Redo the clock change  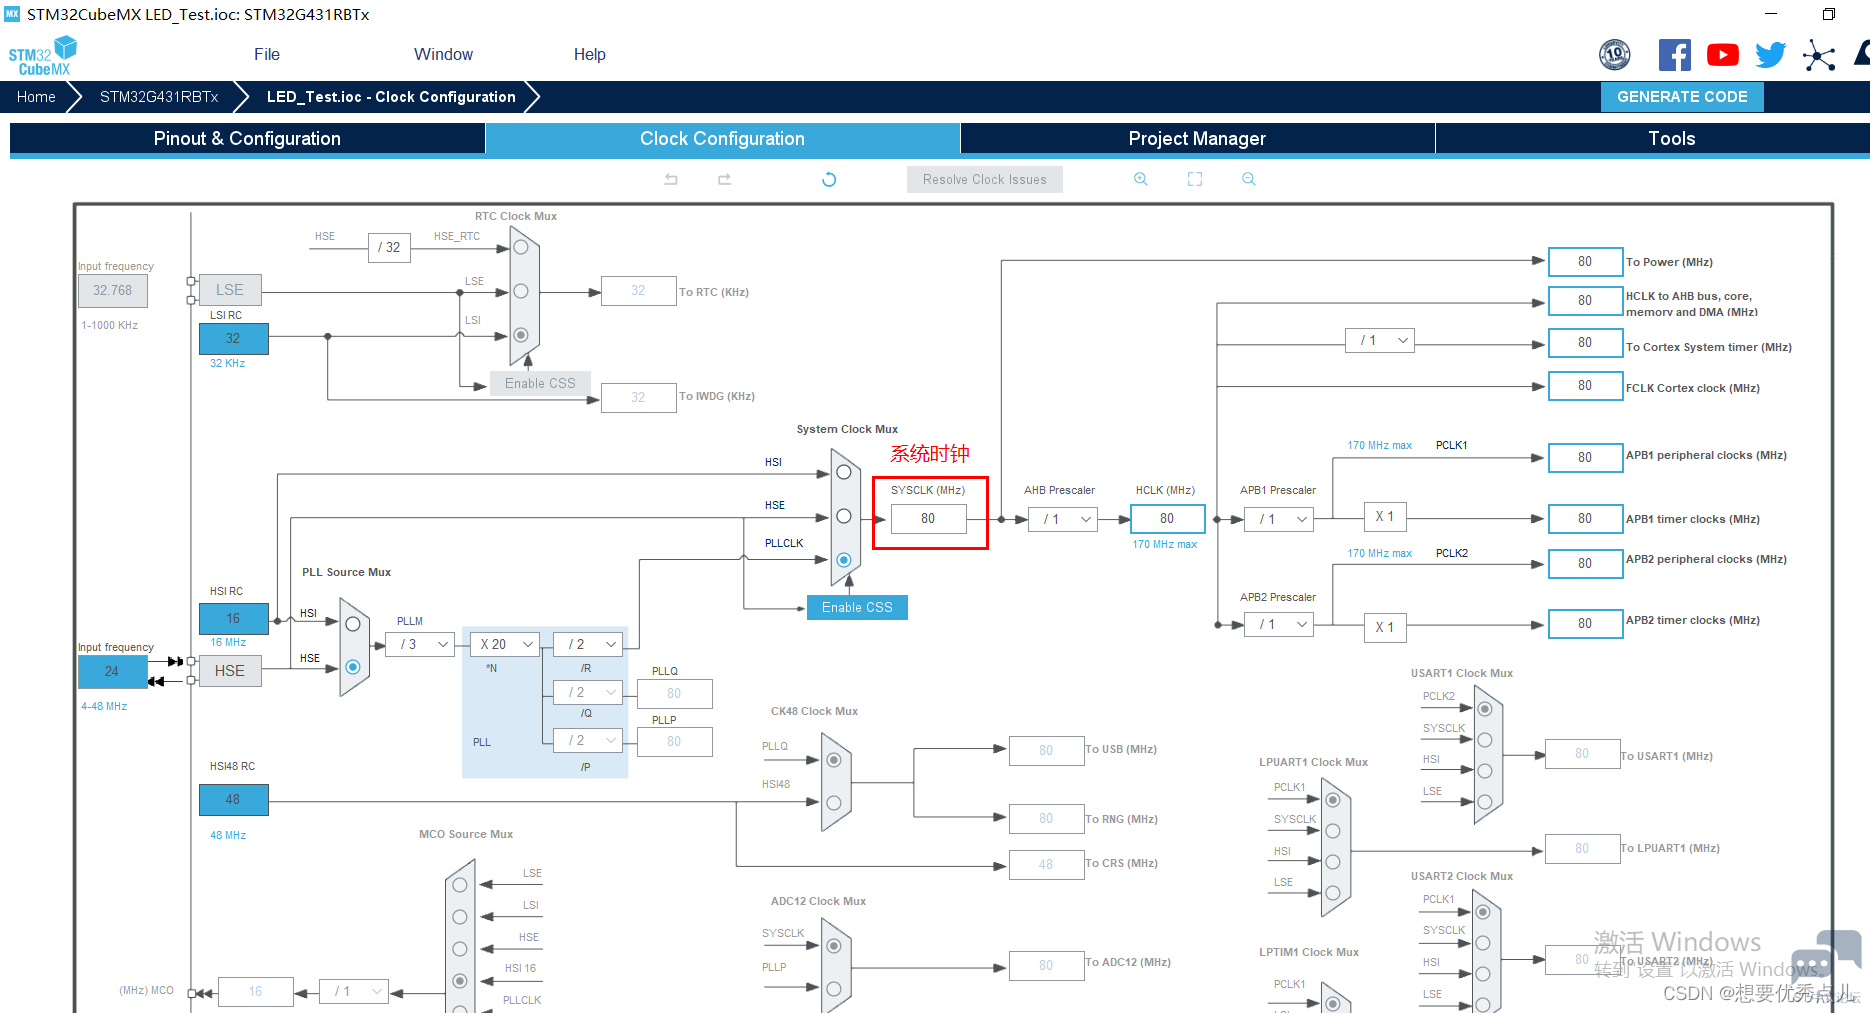tap(725, 179)
